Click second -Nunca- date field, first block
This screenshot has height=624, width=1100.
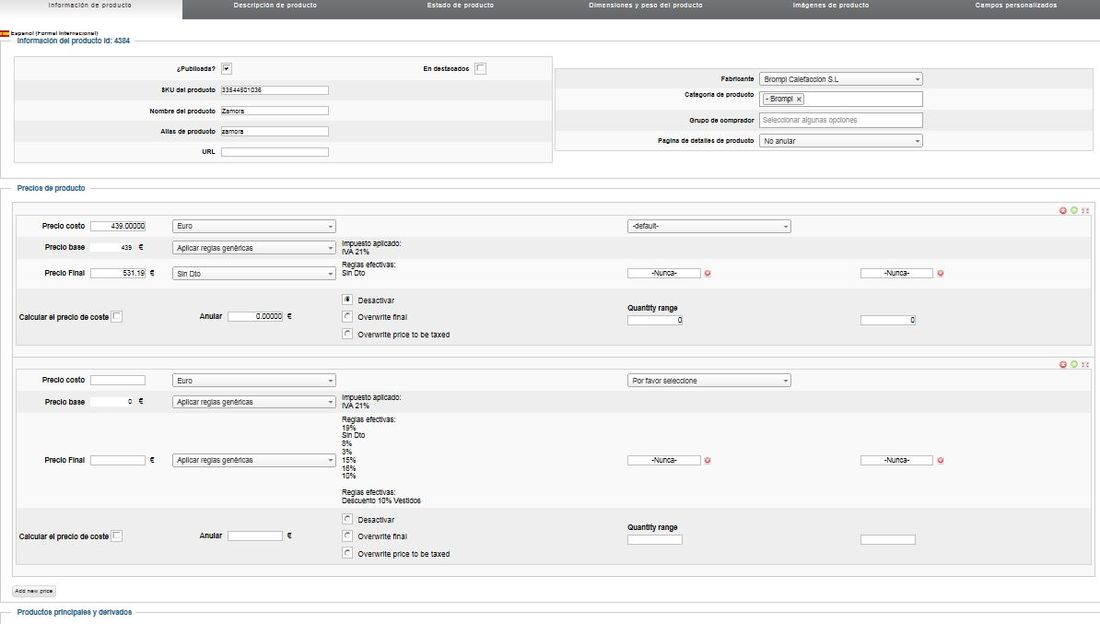(x=897, y=273)
